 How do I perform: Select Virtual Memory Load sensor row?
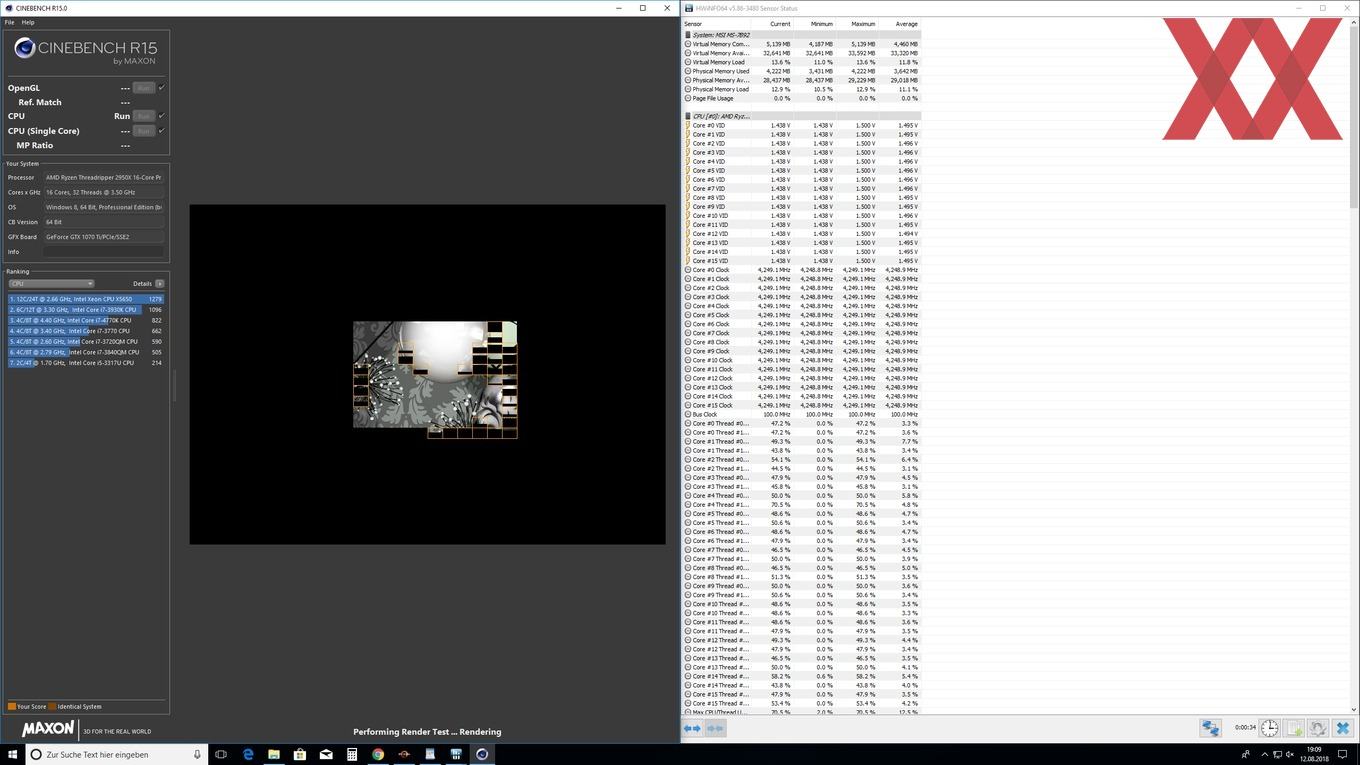coord(802,62)
